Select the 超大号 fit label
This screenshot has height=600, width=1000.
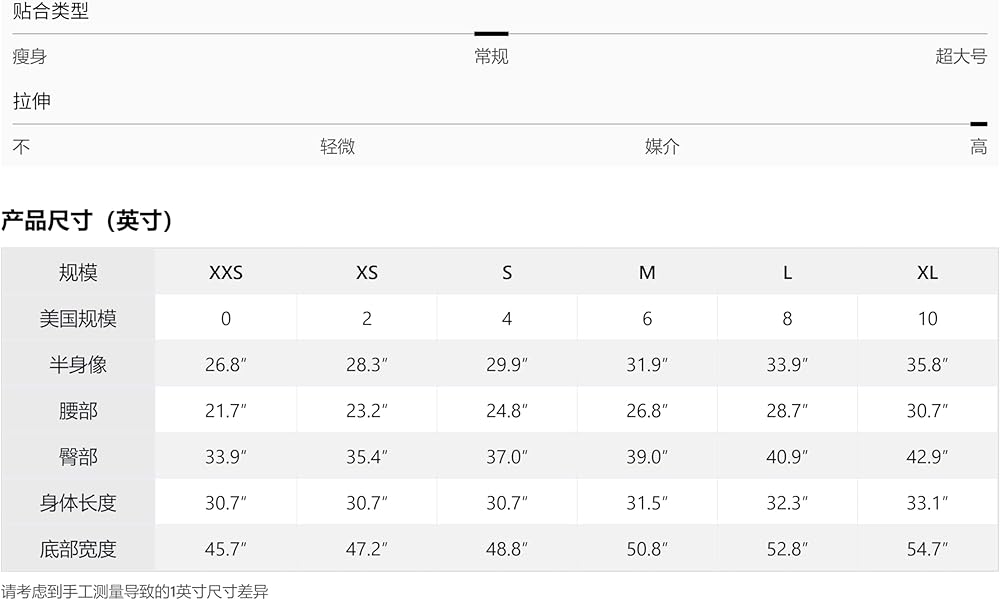(961, 56)
